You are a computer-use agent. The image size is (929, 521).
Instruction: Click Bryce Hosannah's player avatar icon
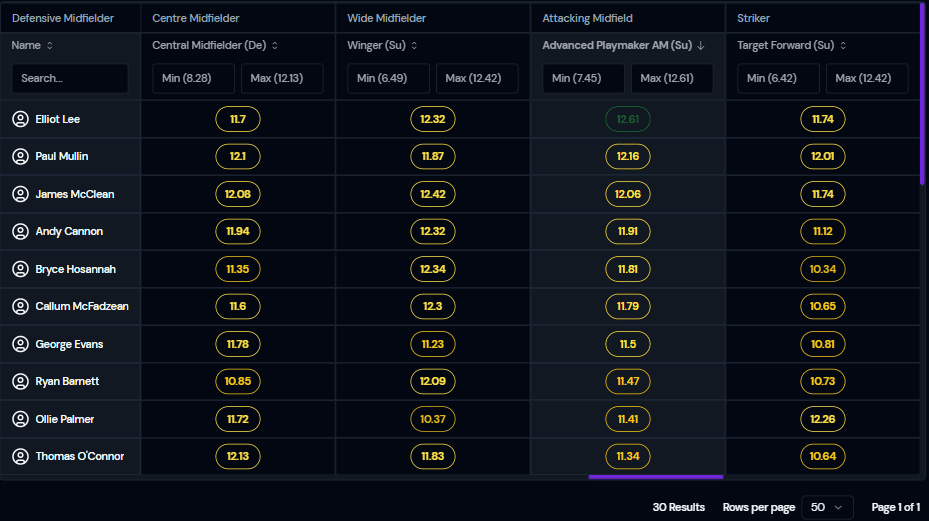coord(20,269)
